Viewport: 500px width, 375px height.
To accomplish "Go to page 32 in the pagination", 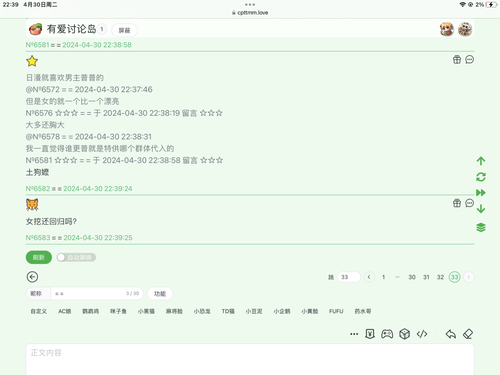I will tap(440, 277).
